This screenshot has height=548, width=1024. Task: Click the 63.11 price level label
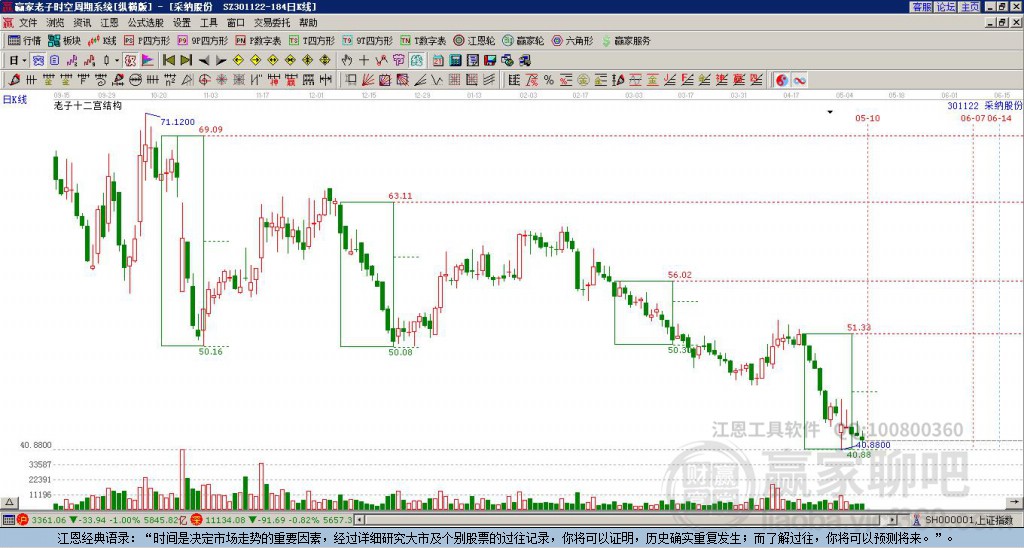pos(400,195)
